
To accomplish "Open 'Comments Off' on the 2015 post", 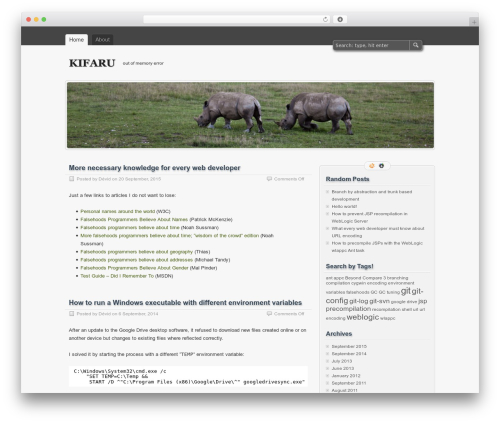I will (289, 179).
